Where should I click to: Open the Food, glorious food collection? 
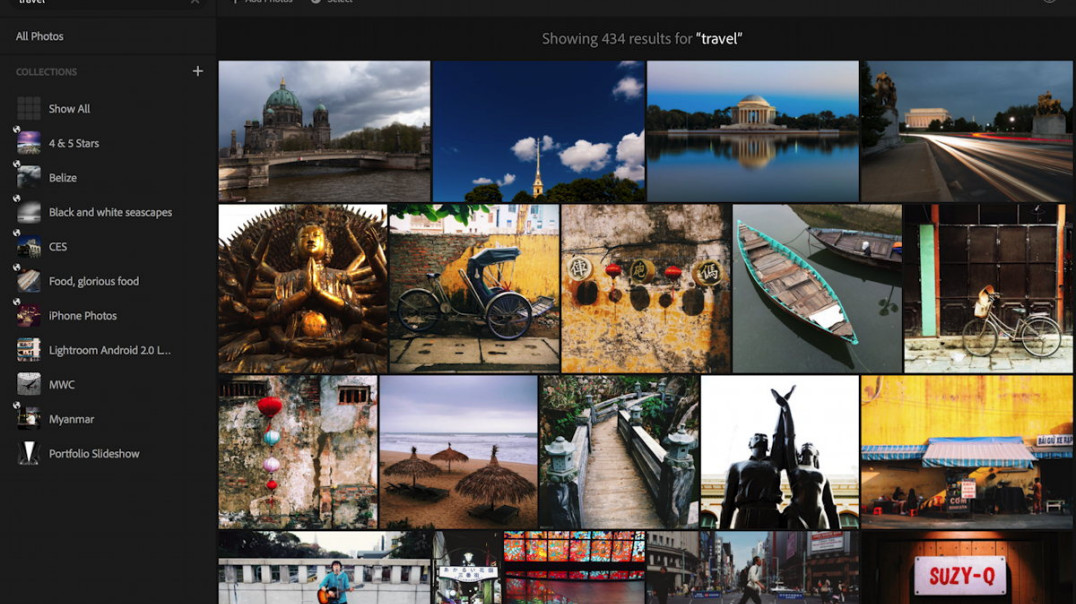[x=93, y=281]
